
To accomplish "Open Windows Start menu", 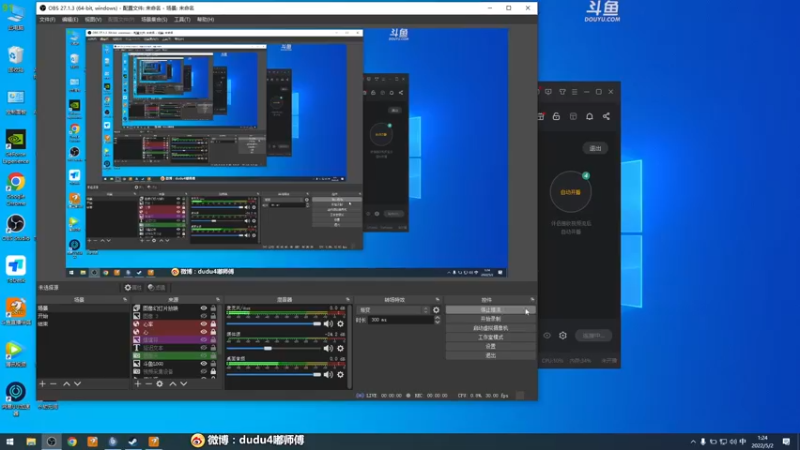I will coord(10,442).
